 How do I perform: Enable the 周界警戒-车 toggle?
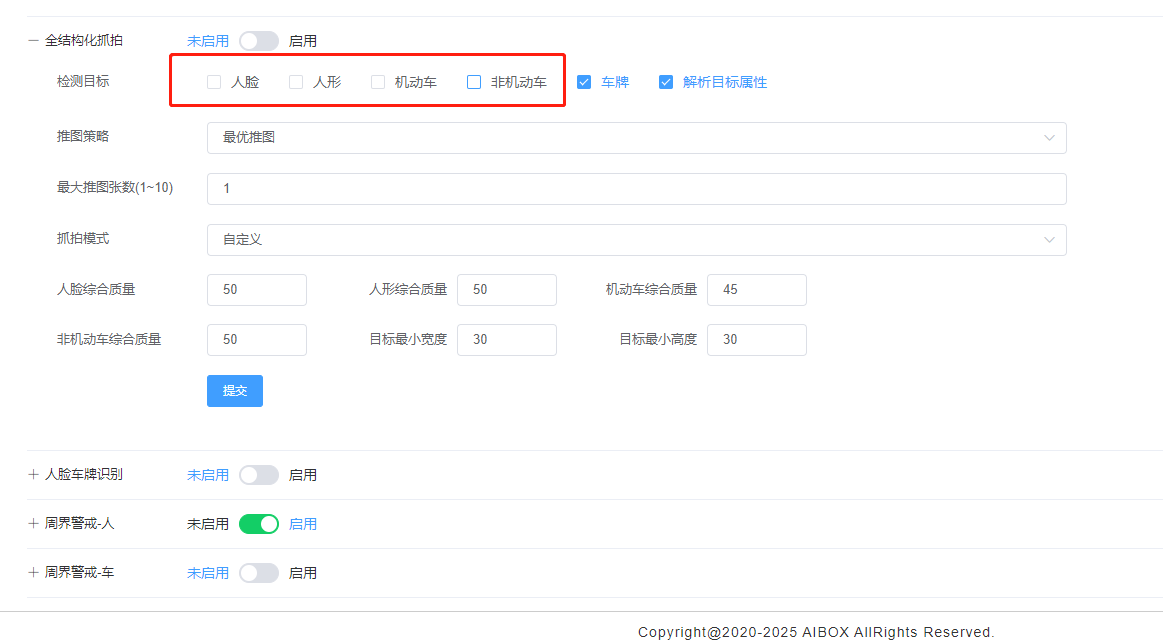click(258, 572)
